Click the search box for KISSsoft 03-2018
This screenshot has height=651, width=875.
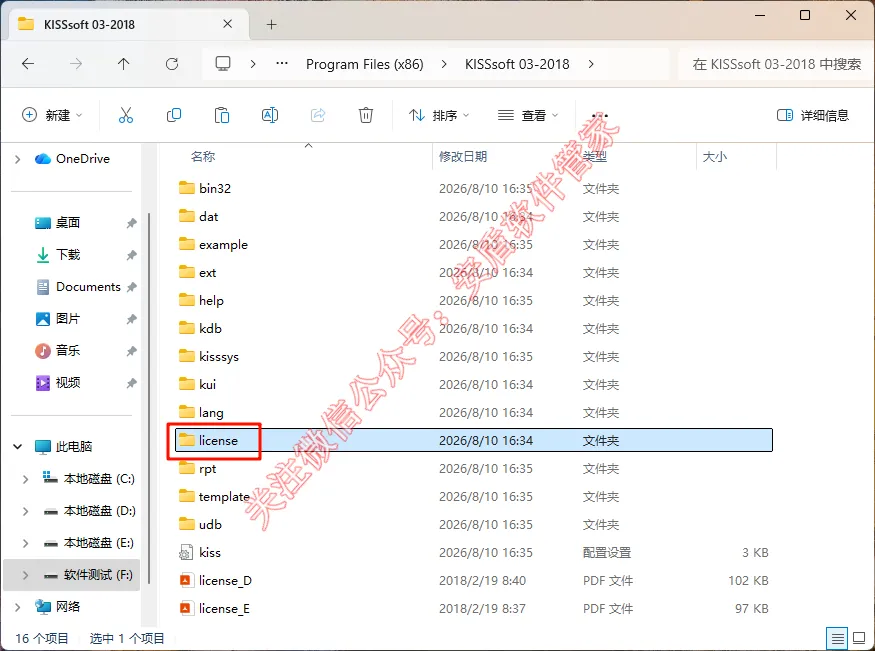click(x=776, y=64)
